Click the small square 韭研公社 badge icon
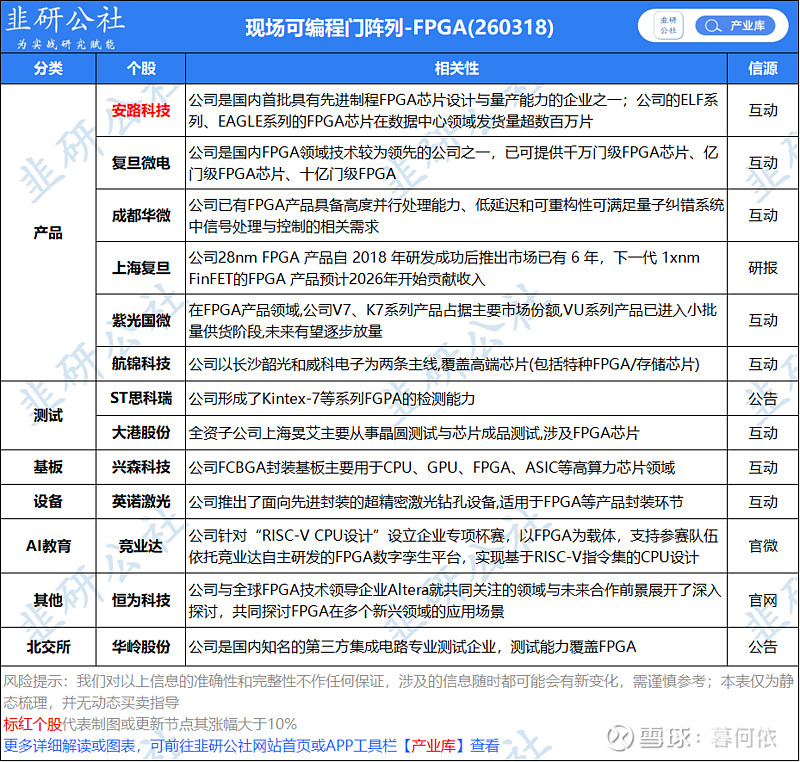This screenshot has height=762, width=800. point(669,26)
